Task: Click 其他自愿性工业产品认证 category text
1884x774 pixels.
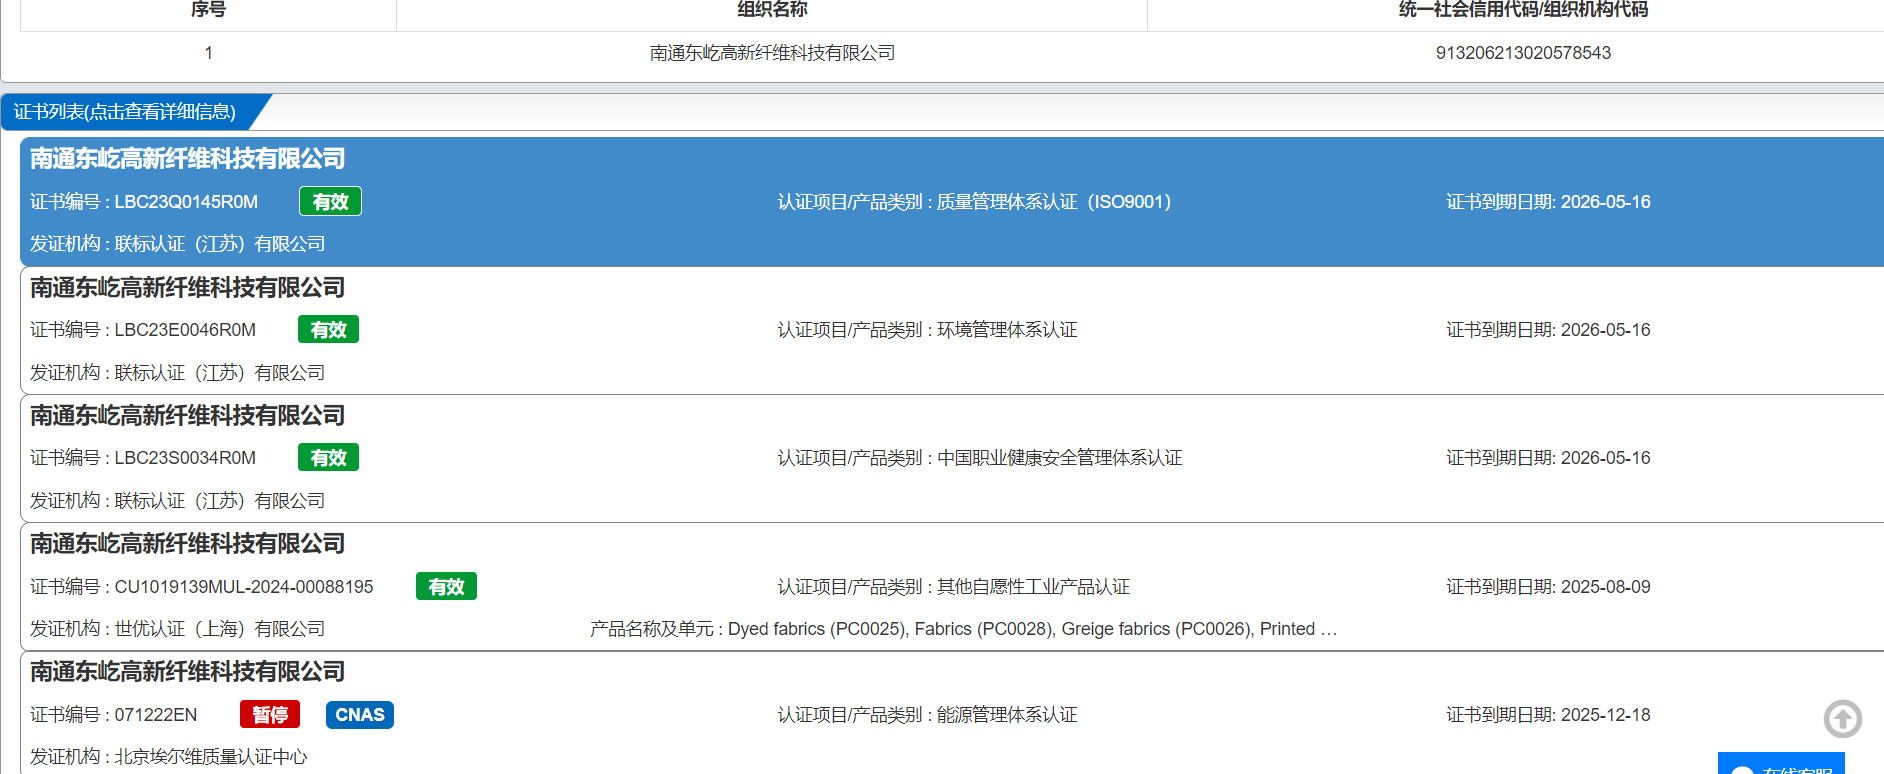Action: click(1033, 587)
